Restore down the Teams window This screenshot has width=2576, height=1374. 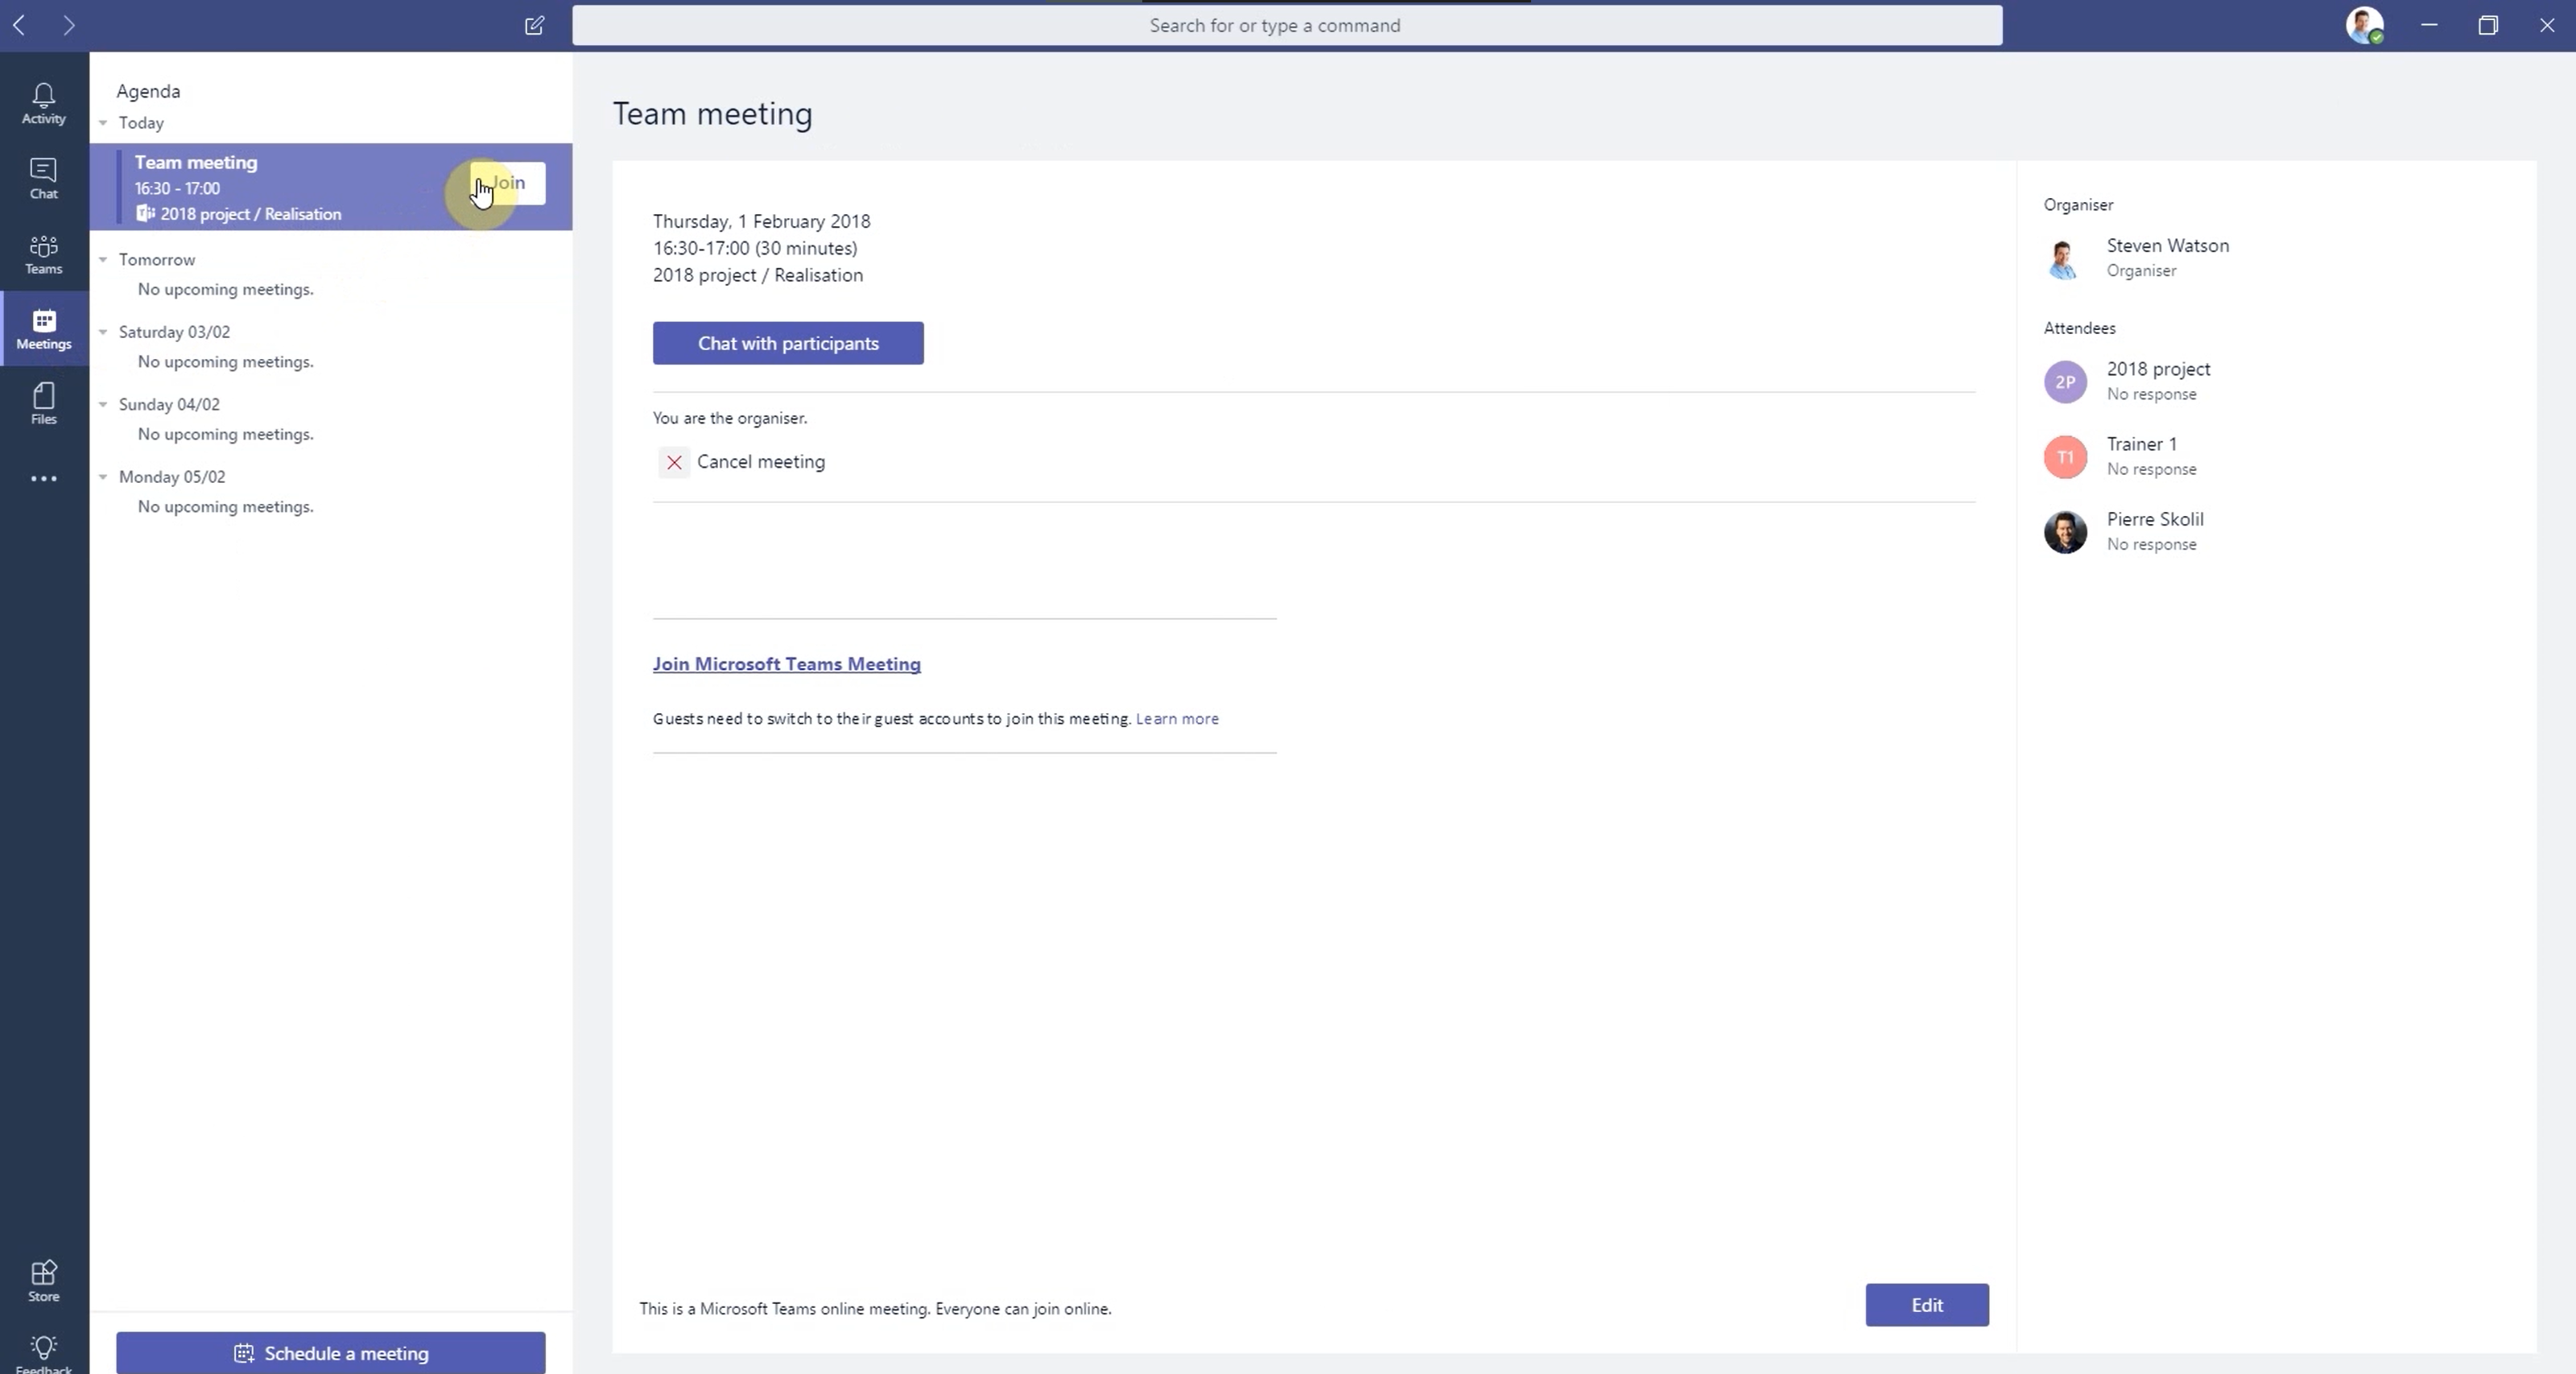coord(2488,25)
